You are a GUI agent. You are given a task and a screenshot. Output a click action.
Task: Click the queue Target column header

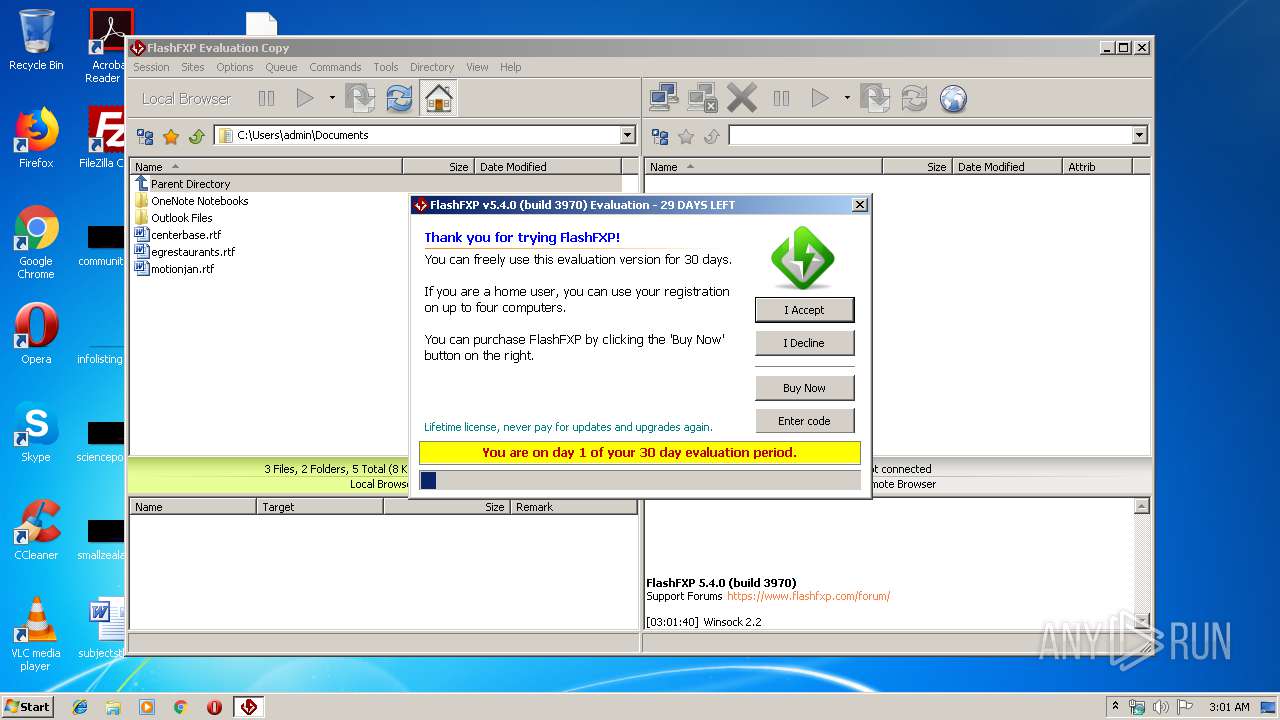click(320, 507)
